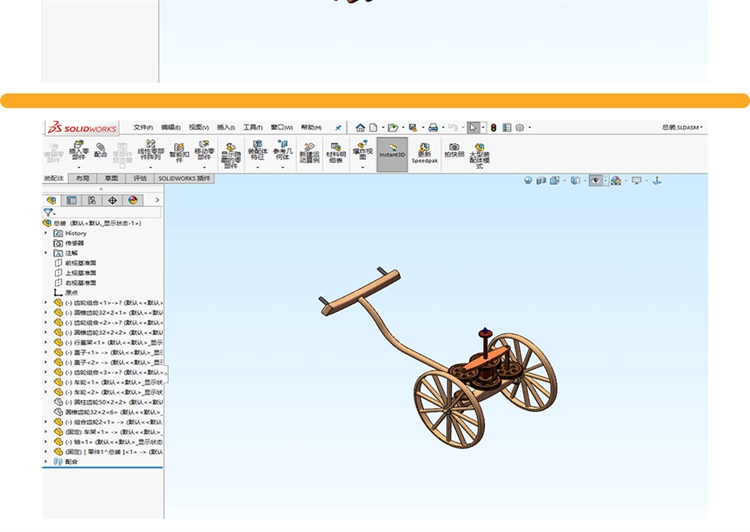Open DisplayManager color ball tab
The height and width of the screenshot is (532, 750).
133,200
